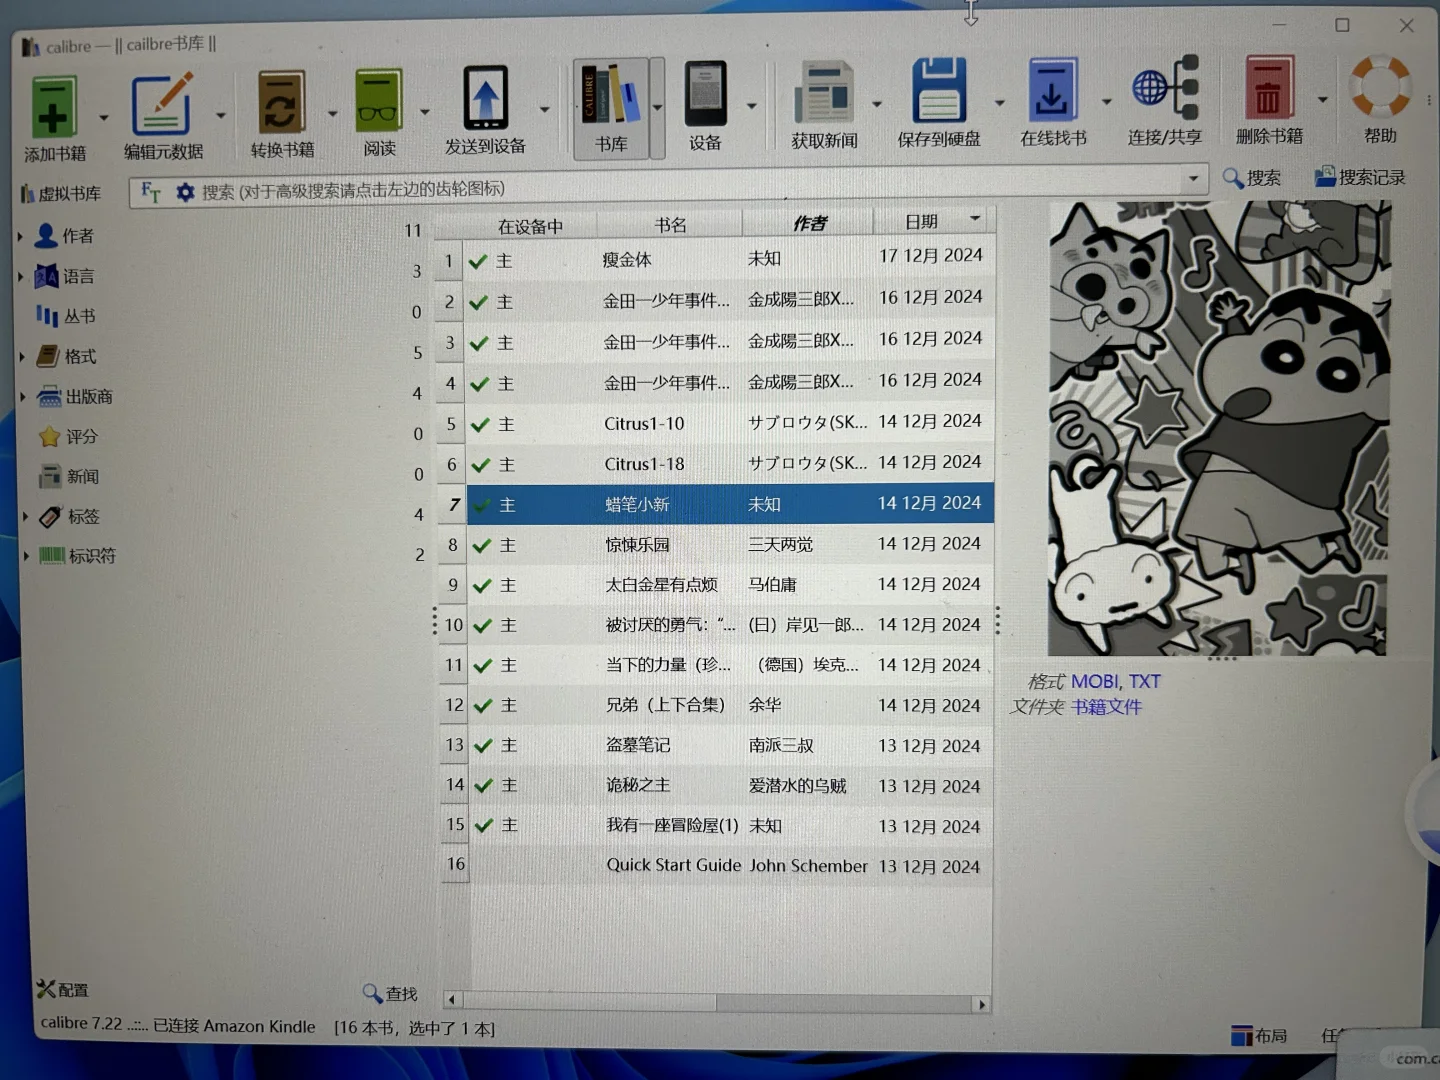Sort by Author (作者) column header
Image resolution: width=1440 pixels, height=1080 pixels.
point(809,223)
